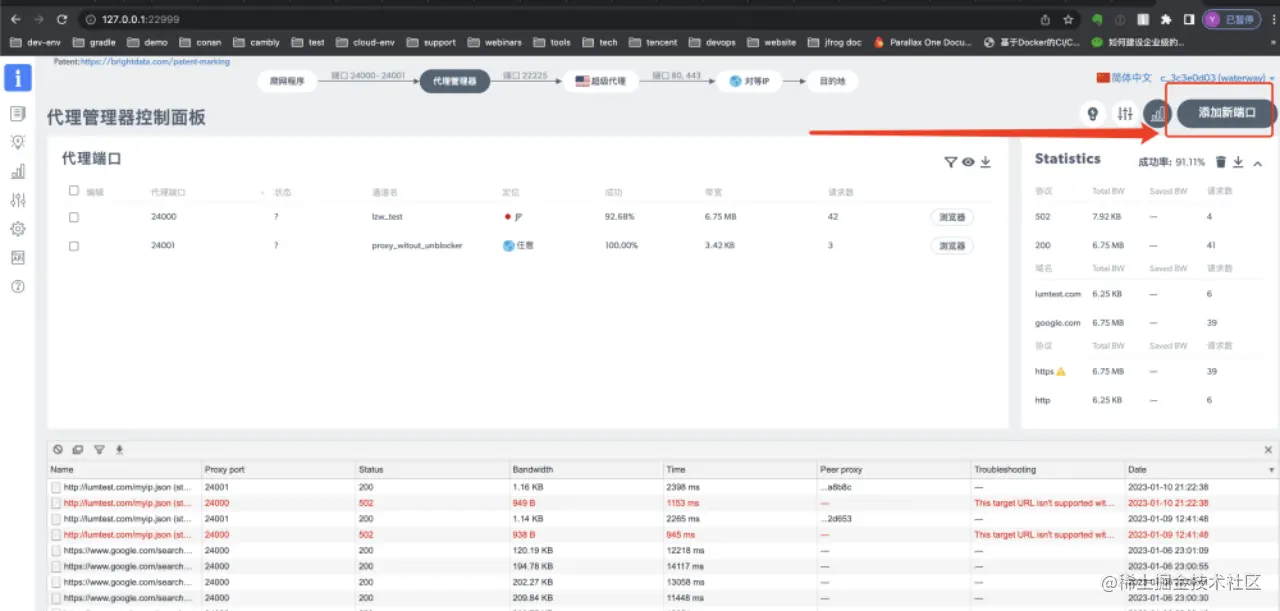Toggle column visibility eye icon in proxy ports
This screenshot has width=1280, height=611.
tap(968, 162)
